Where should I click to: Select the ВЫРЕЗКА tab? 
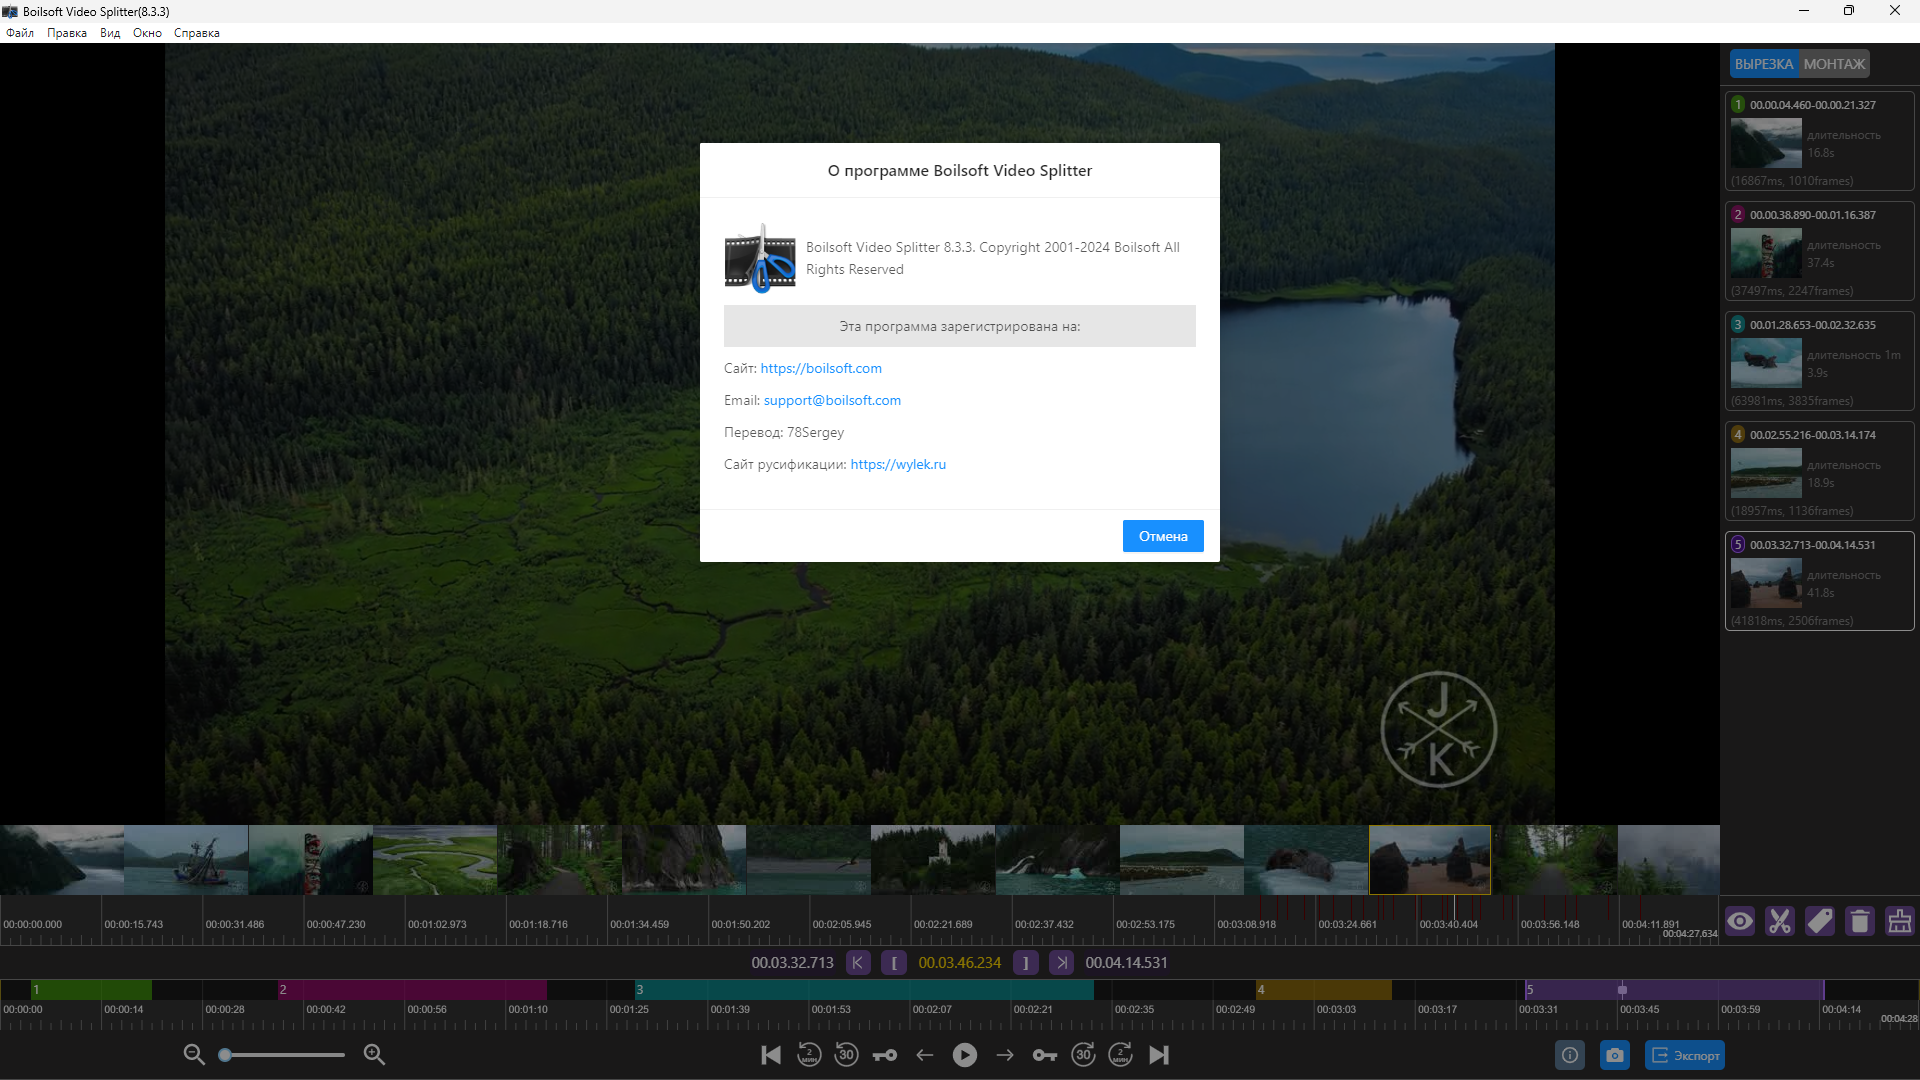click(x=1764, y=64)
